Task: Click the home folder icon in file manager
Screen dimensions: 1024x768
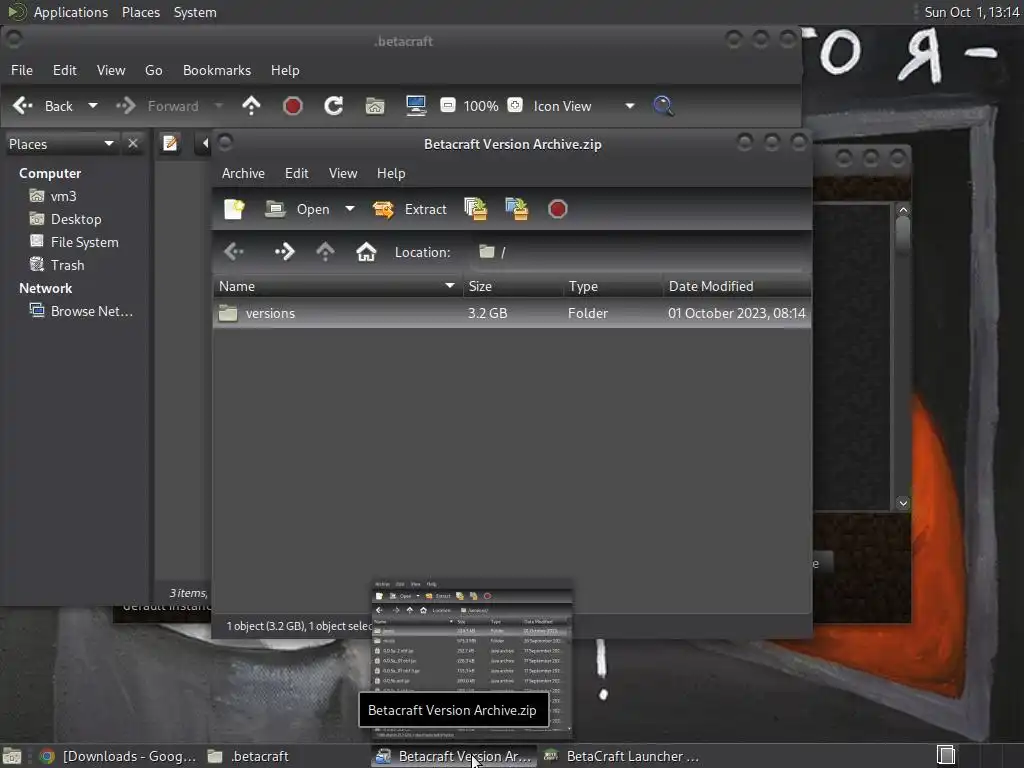Action: point(375,106)
